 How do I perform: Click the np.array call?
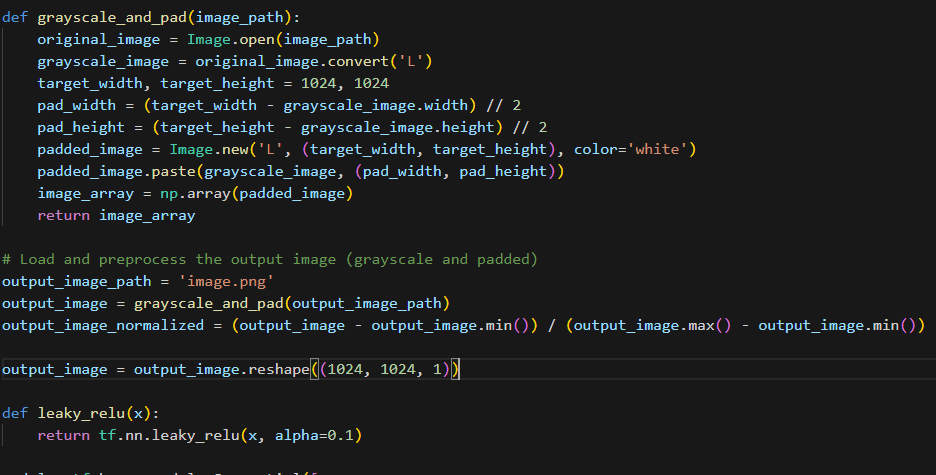[196, 193]
